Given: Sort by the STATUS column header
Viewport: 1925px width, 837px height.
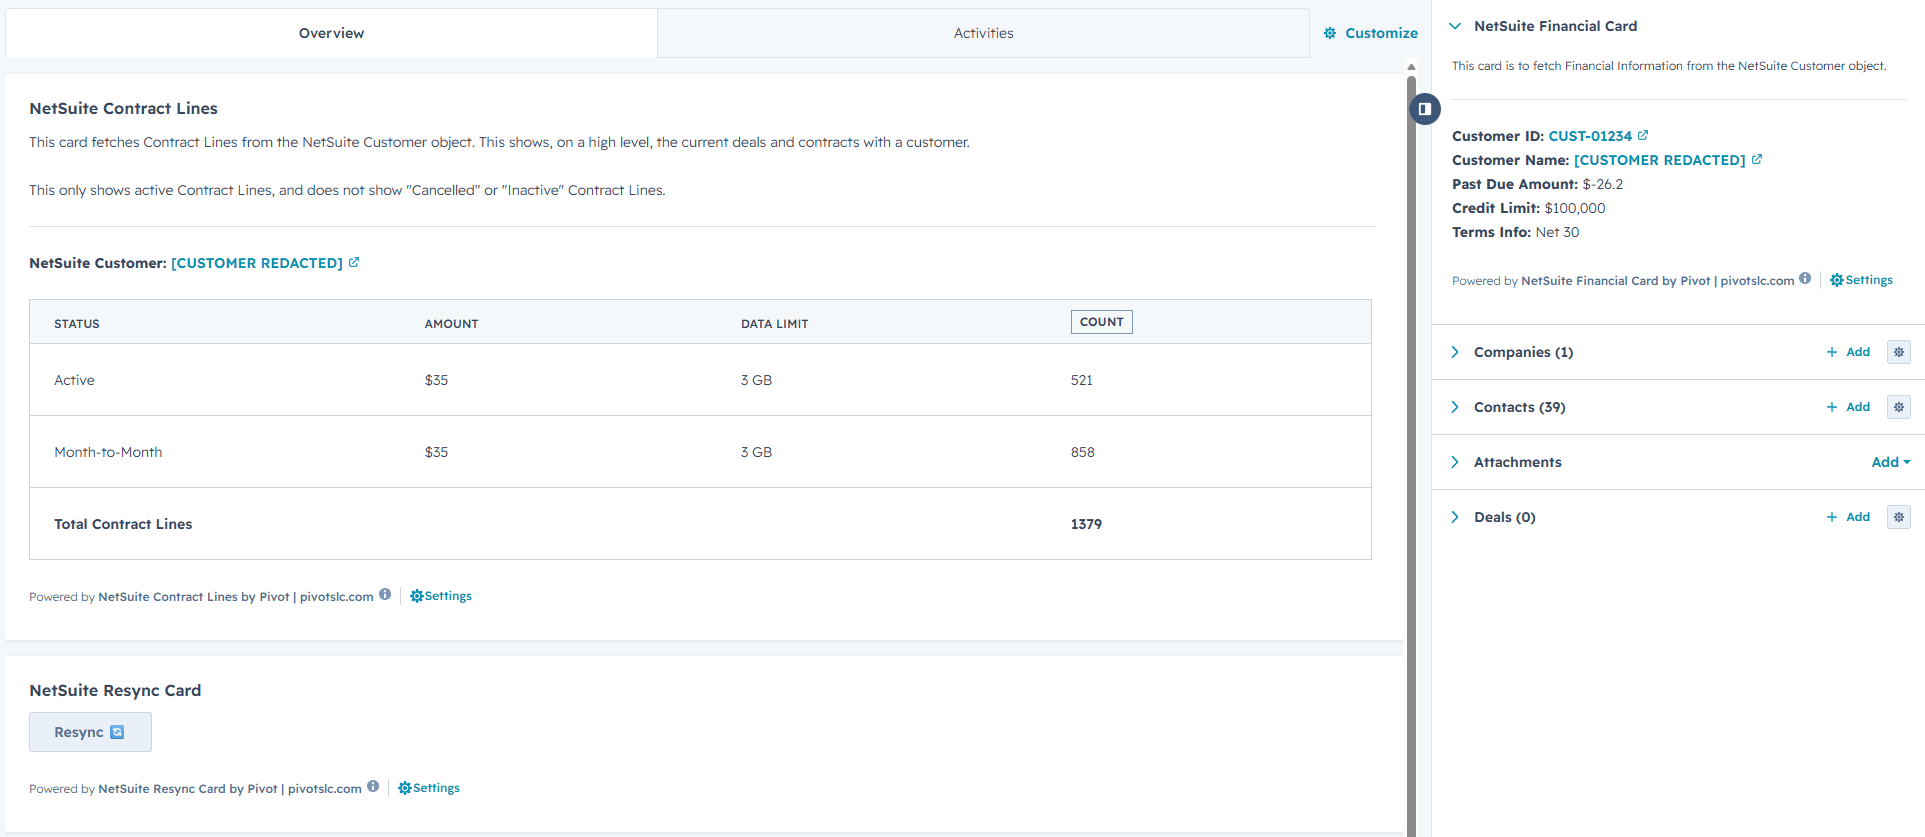Looking at the screenshot, I should pyautogui.click(x=77, y=324).
